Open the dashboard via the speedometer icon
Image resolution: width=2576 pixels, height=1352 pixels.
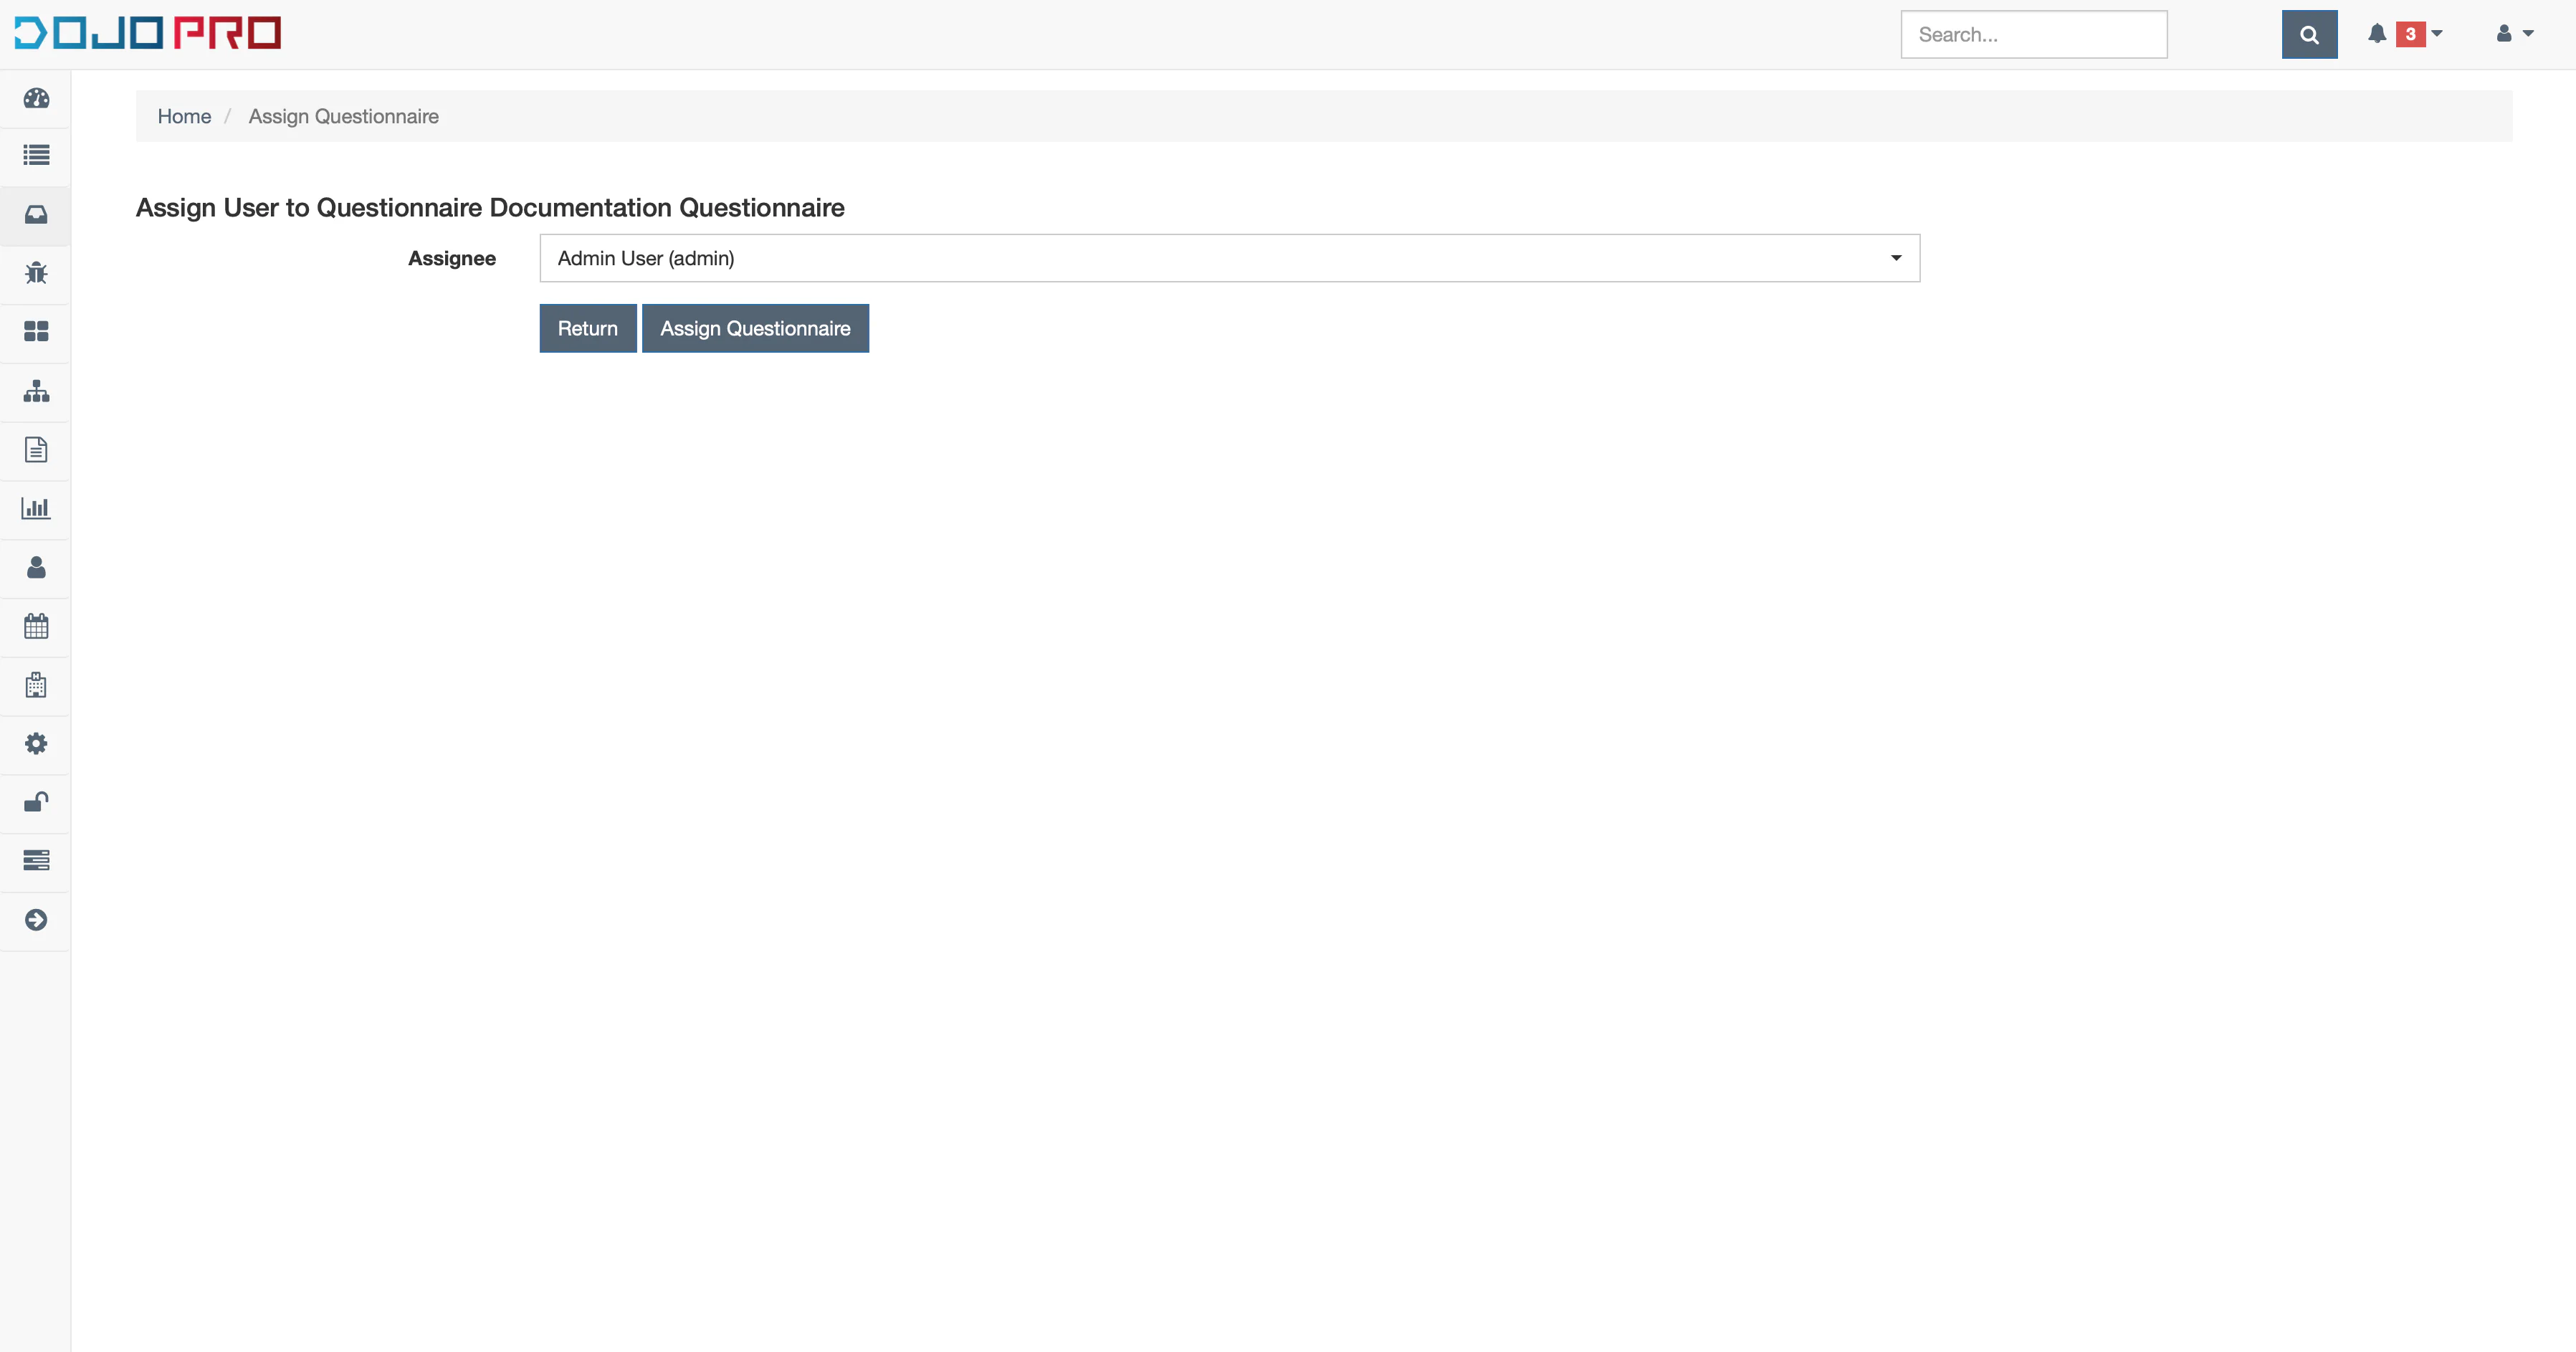[x=36, y=99]
